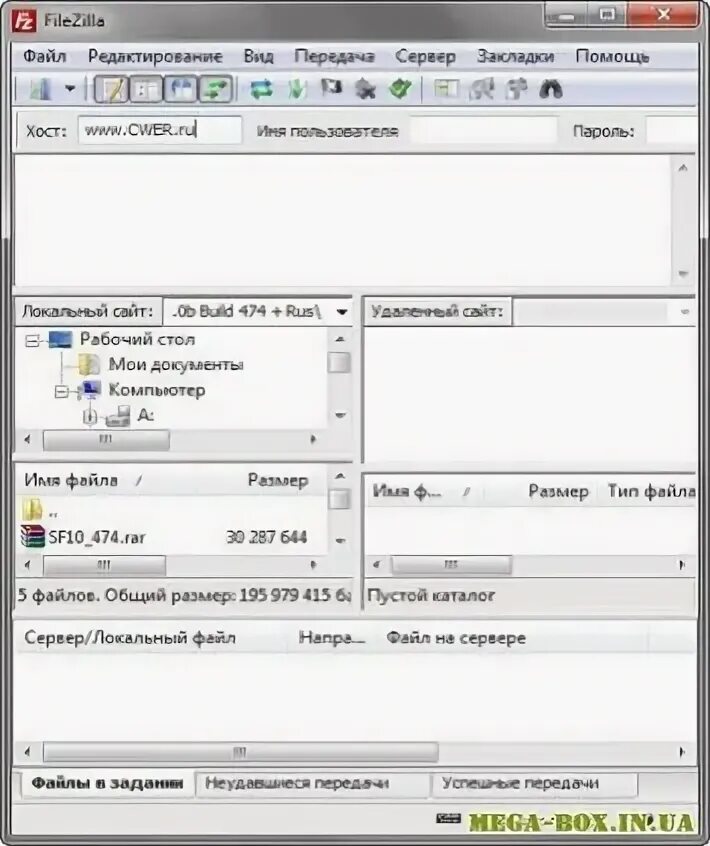The height and width of the screenshot is (846, 710).
Task: Sort remote files by Имя ф... column
Action: [407, 491]
